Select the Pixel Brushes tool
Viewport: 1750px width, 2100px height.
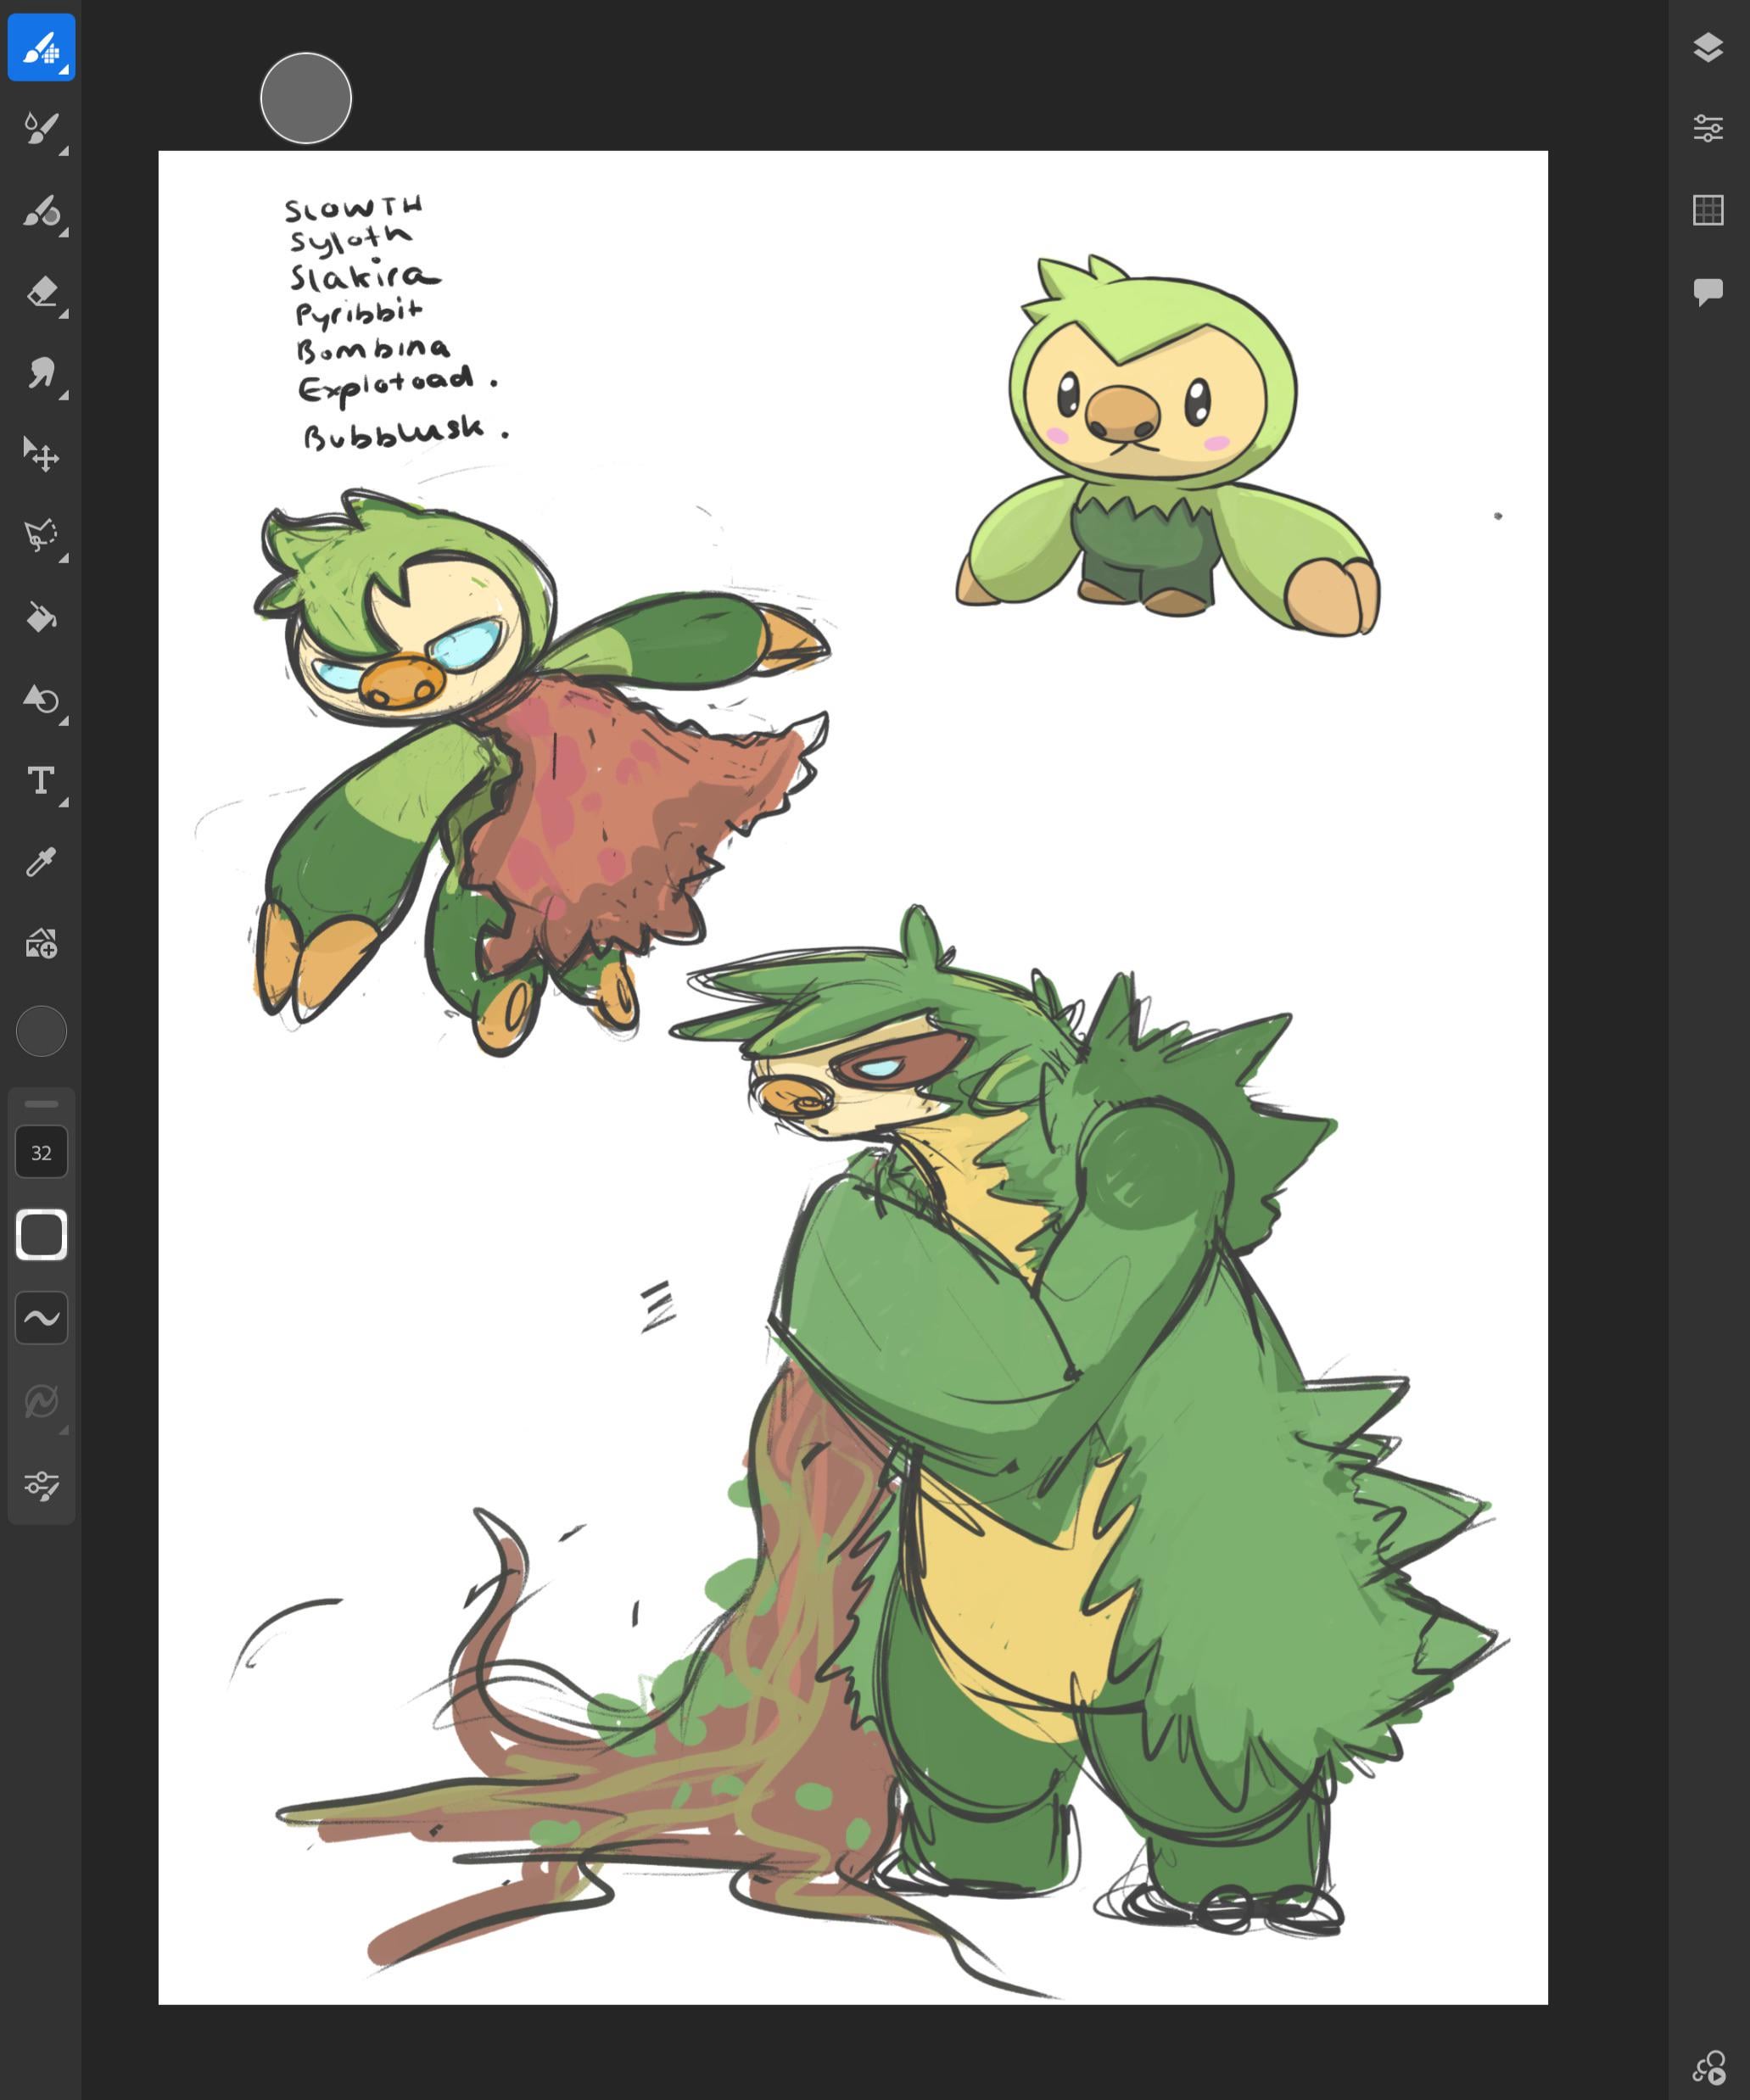point(41,47)
